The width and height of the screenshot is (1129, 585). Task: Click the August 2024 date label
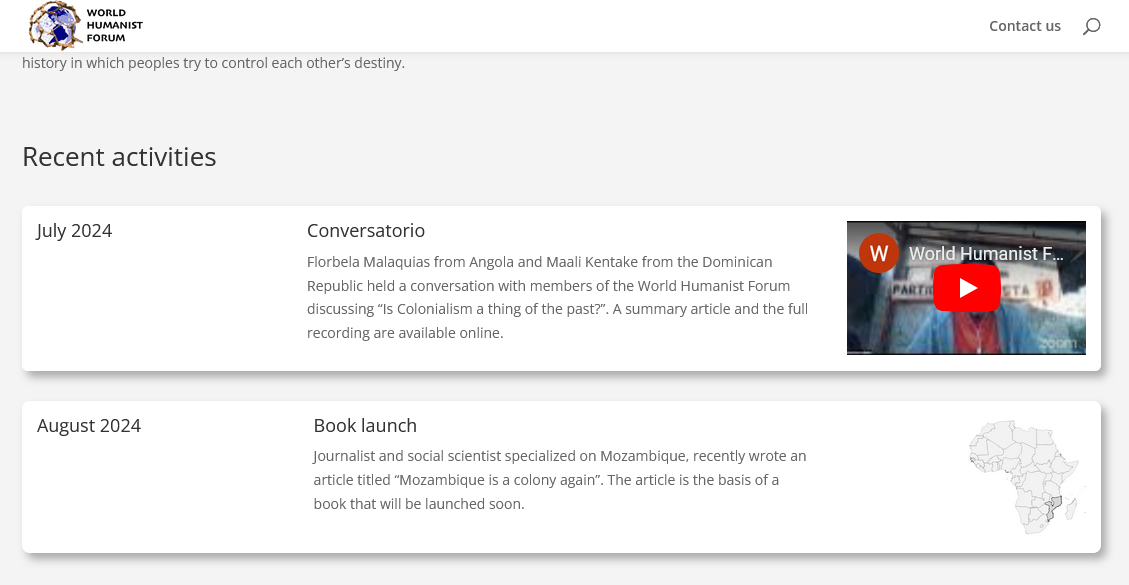point(89,426)
